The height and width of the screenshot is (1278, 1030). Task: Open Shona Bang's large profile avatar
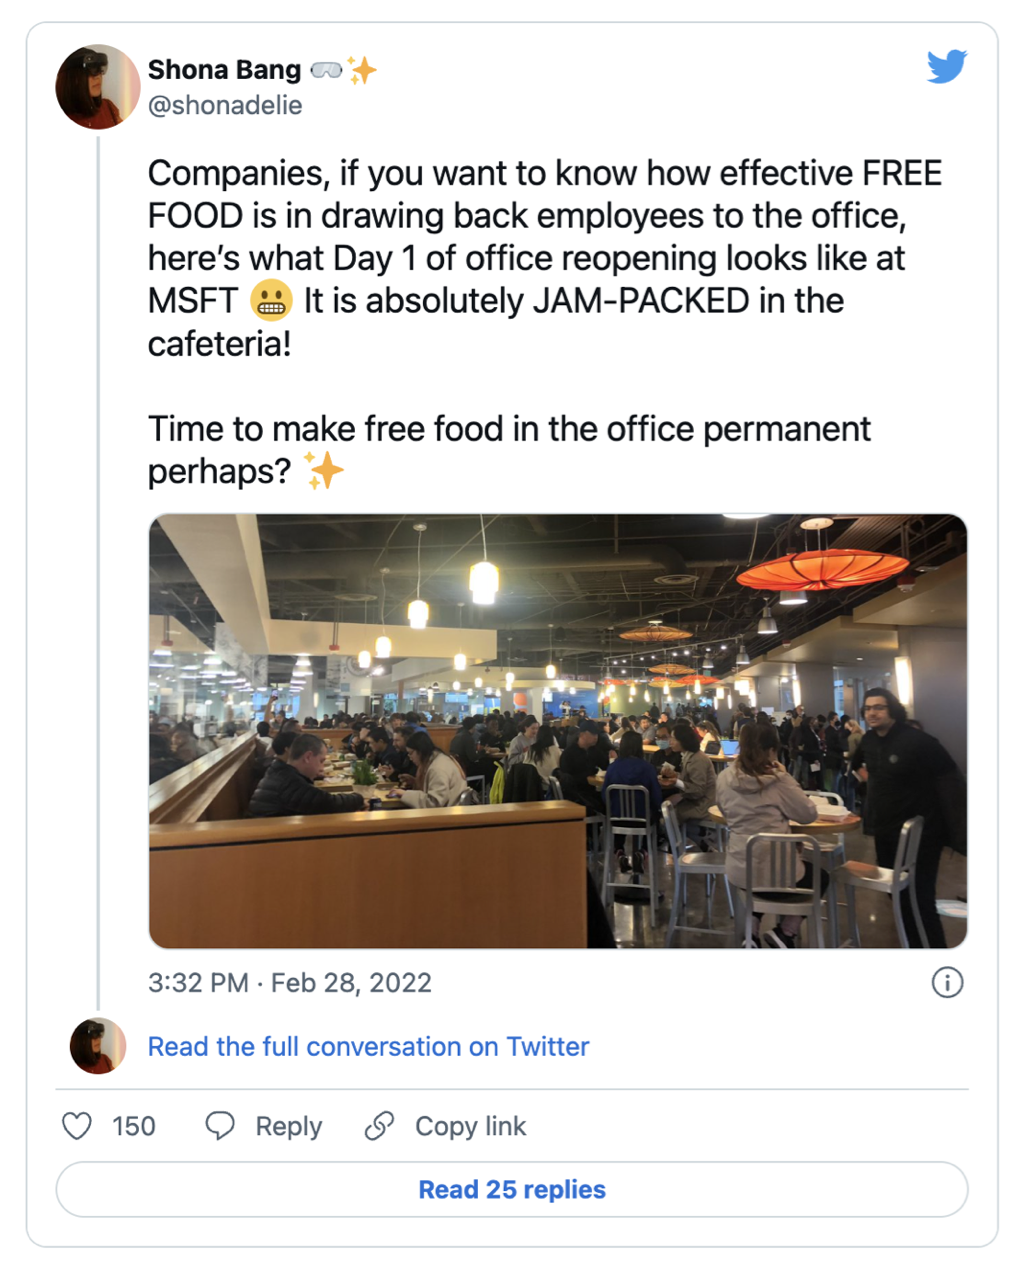[97, 87]
